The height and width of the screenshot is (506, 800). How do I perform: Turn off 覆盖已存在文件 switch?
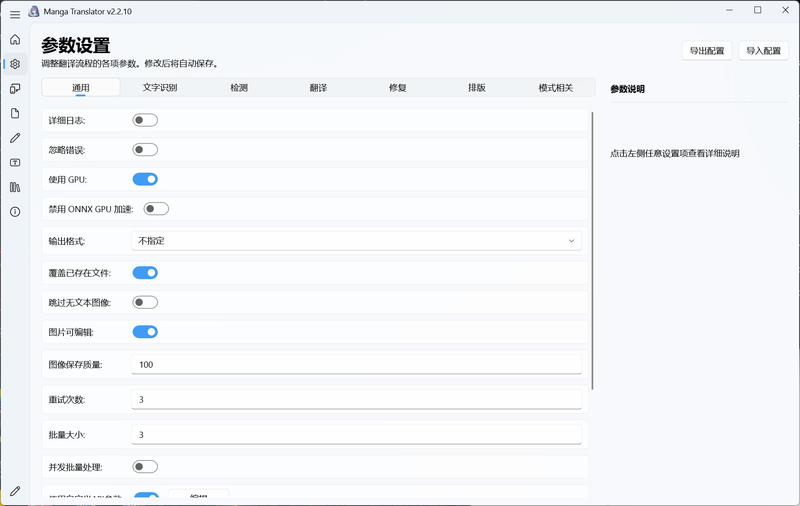(x=145, y=273)
